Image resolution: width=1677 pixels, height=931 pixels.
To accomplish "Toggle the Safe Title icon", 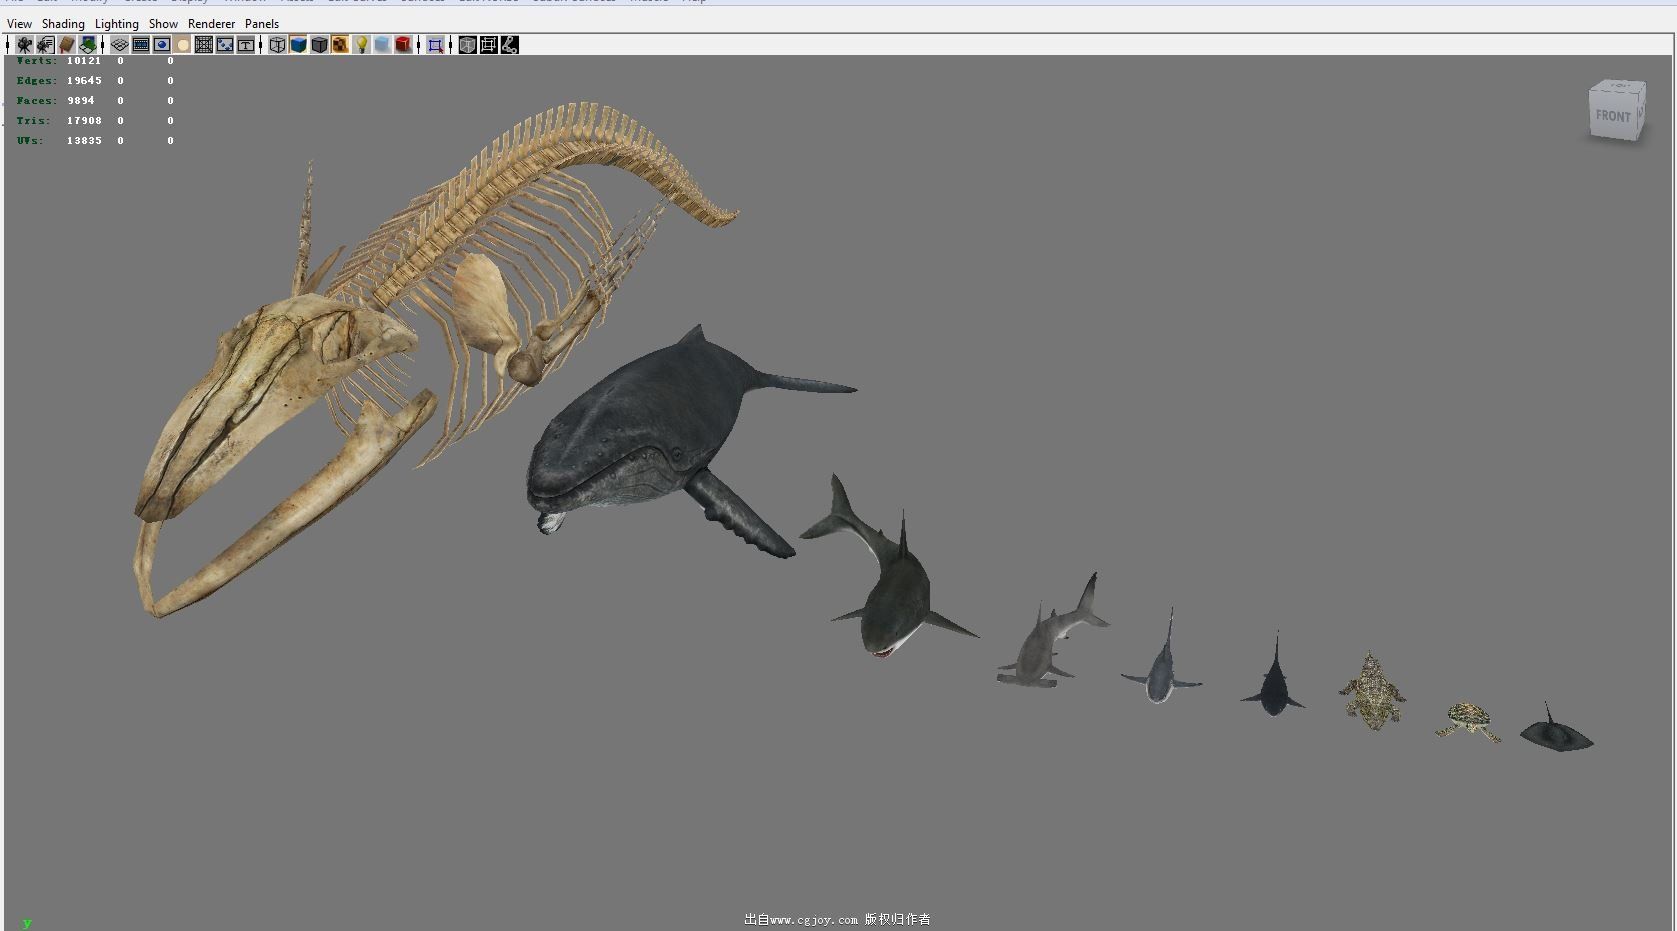I will [245, 45].
